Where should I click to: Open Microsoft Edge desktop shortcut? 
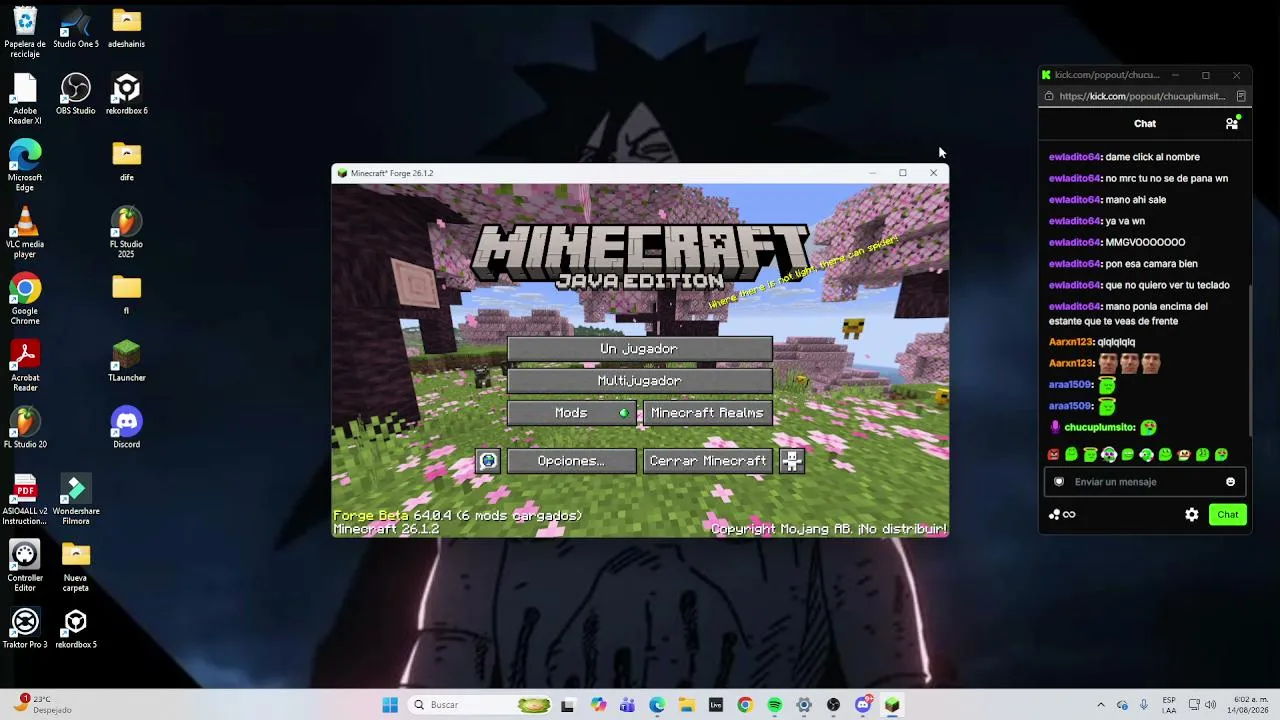point(25,166)
